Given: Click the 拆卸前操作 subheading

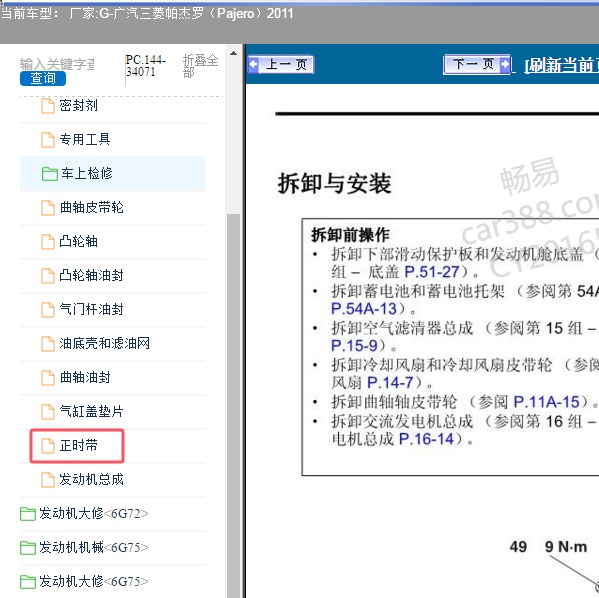Looking at the screenshot, I should [x=350, y=235].
